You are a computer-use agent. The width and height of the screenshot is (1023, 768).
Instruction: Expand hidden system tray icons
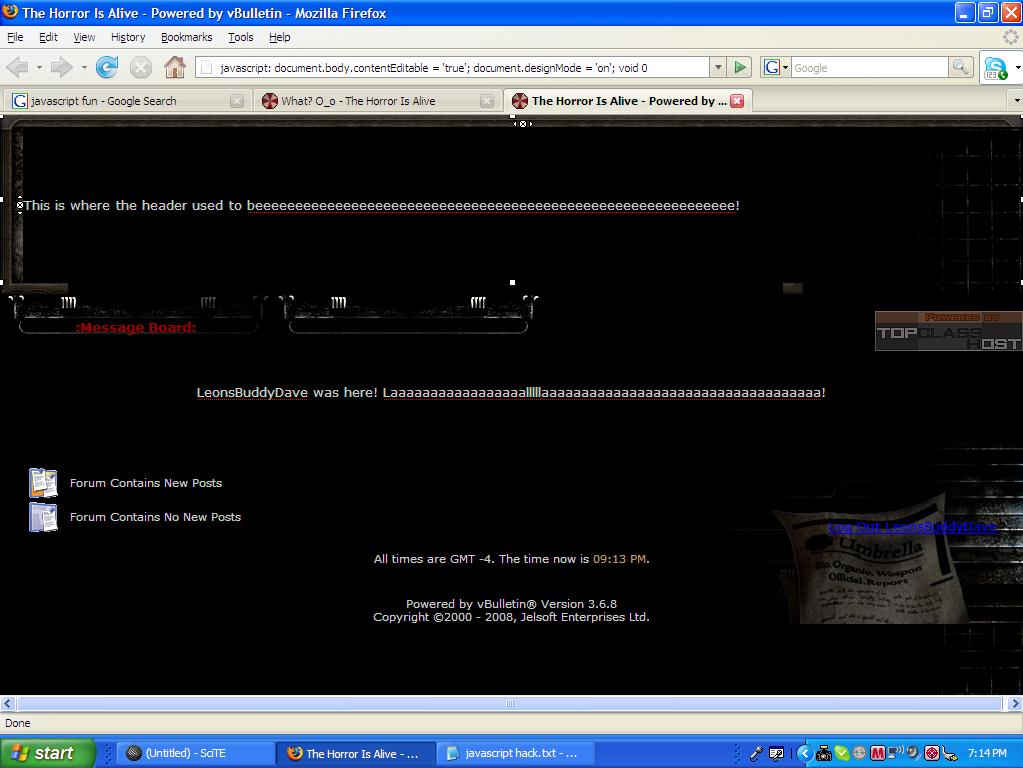(x=805, y=753)
